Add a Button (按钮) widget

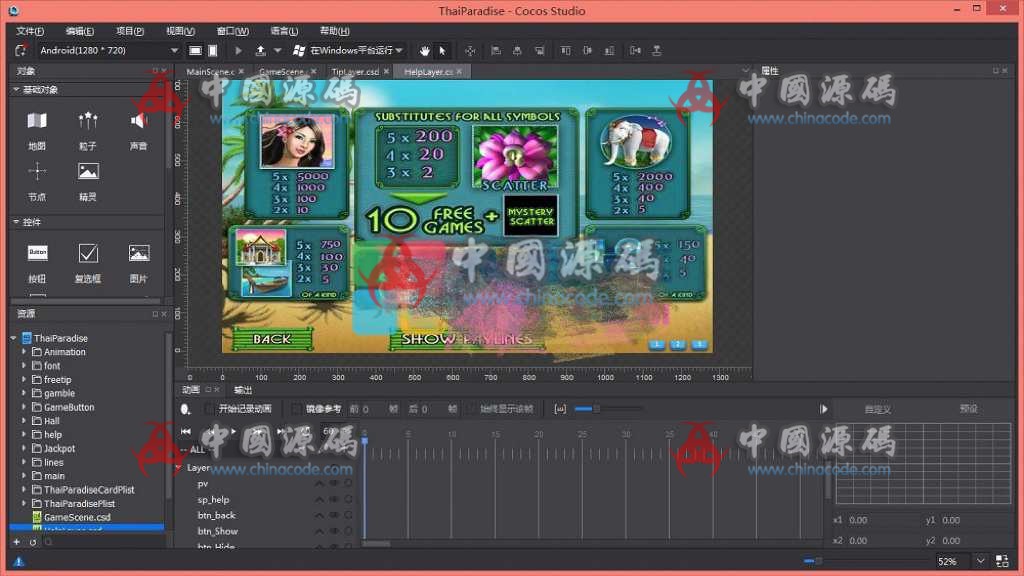point(37,263)
